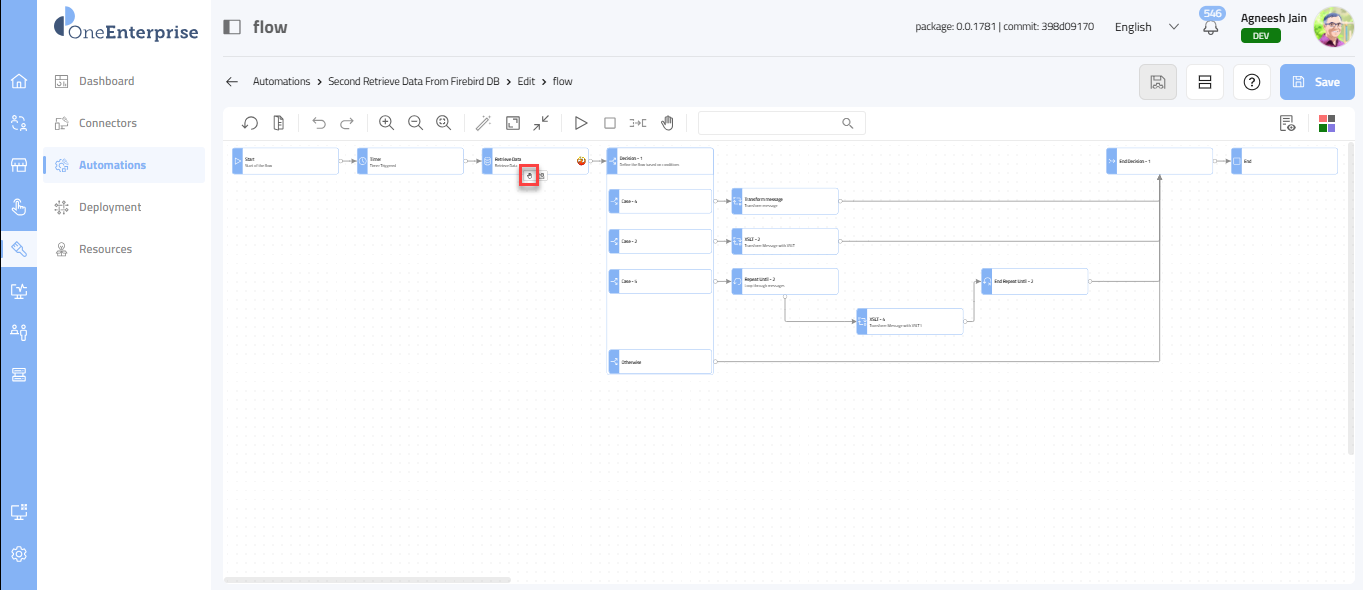Click the redo arrow in toolbar
The image size is (1363, 590).
tap(347, 123)
